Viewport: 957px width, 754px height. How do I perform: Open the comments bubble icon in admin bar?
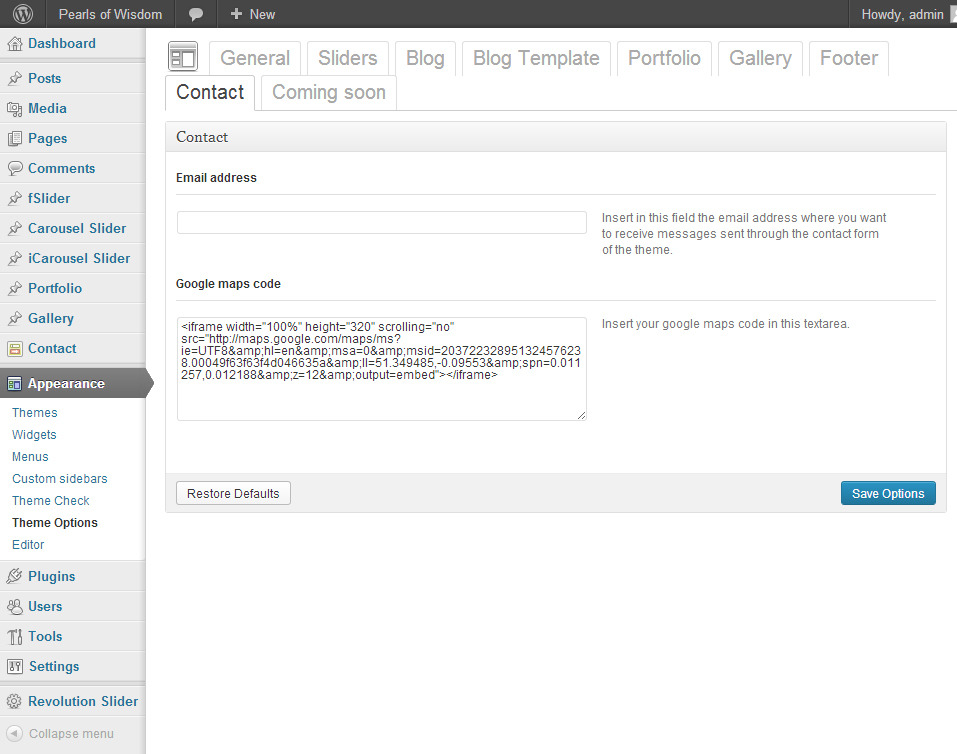click(196, 14)
